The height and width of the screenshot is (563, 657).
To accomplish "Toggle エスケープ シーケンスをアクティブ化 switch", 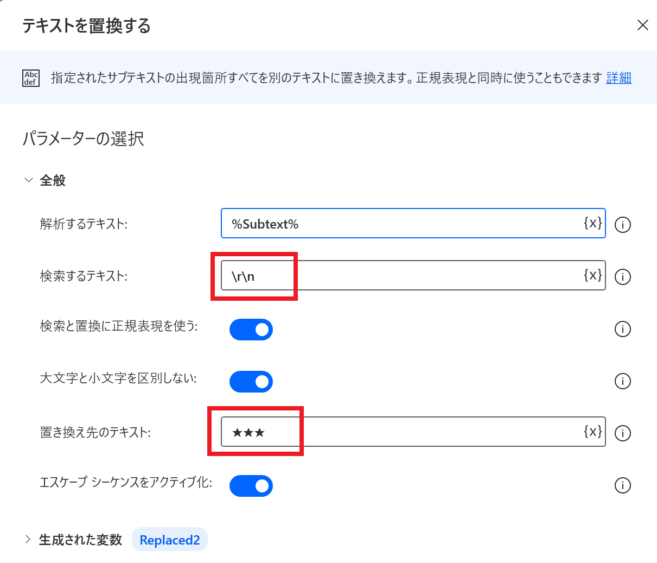I will tap(251, 486).
